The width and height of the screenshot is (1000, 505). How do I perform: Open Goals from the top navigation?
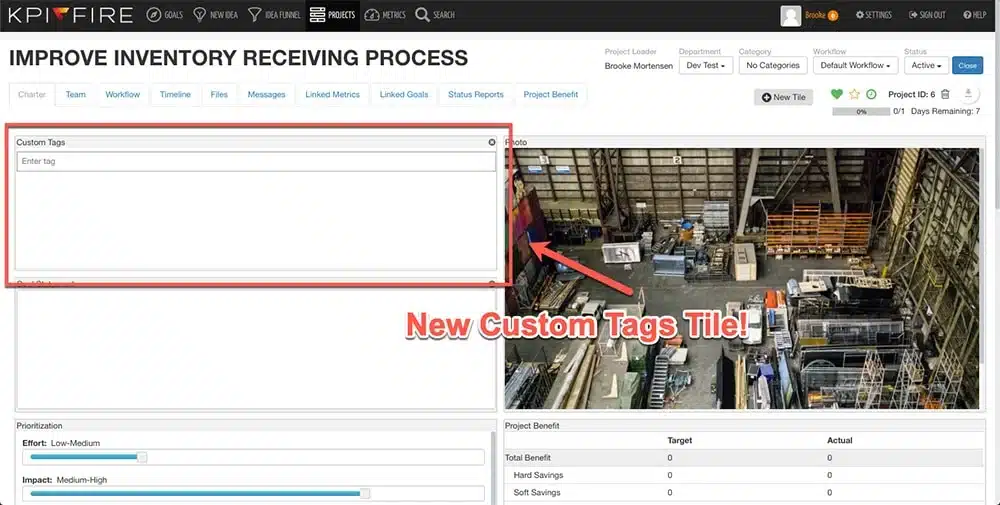point(165,15)
